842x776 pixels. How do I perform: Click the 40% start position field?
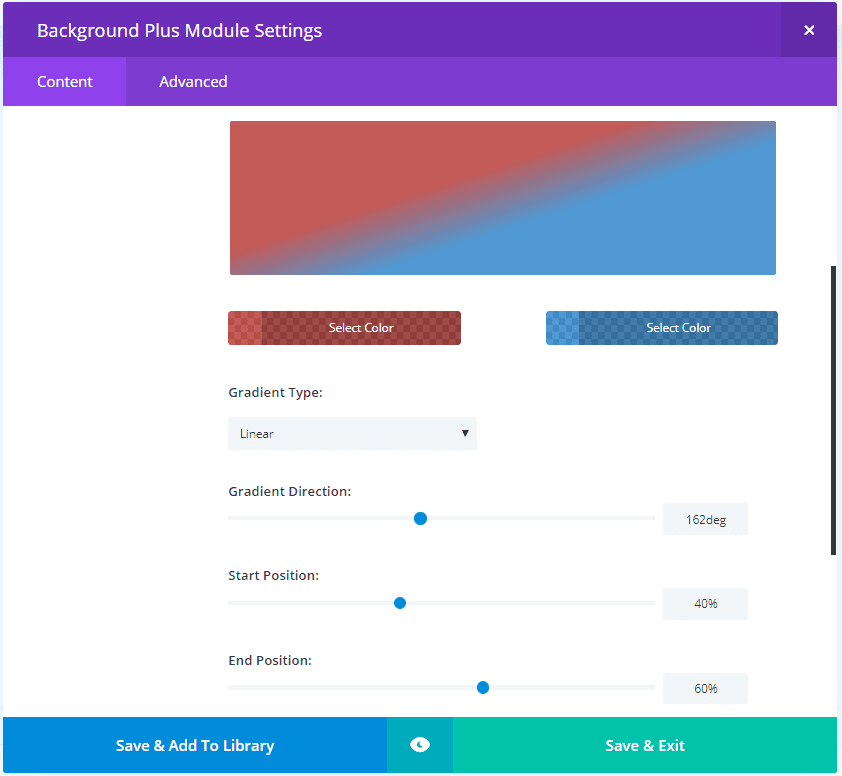pyautogui.click(x=705, y=604)
